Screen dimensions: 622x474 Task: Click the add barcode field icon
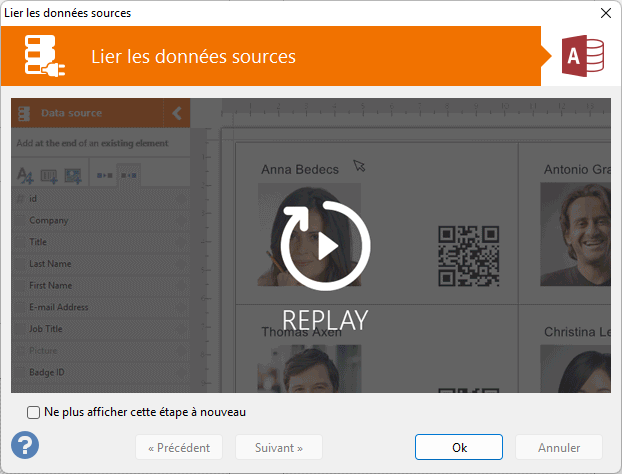click(x=49, y=176)
